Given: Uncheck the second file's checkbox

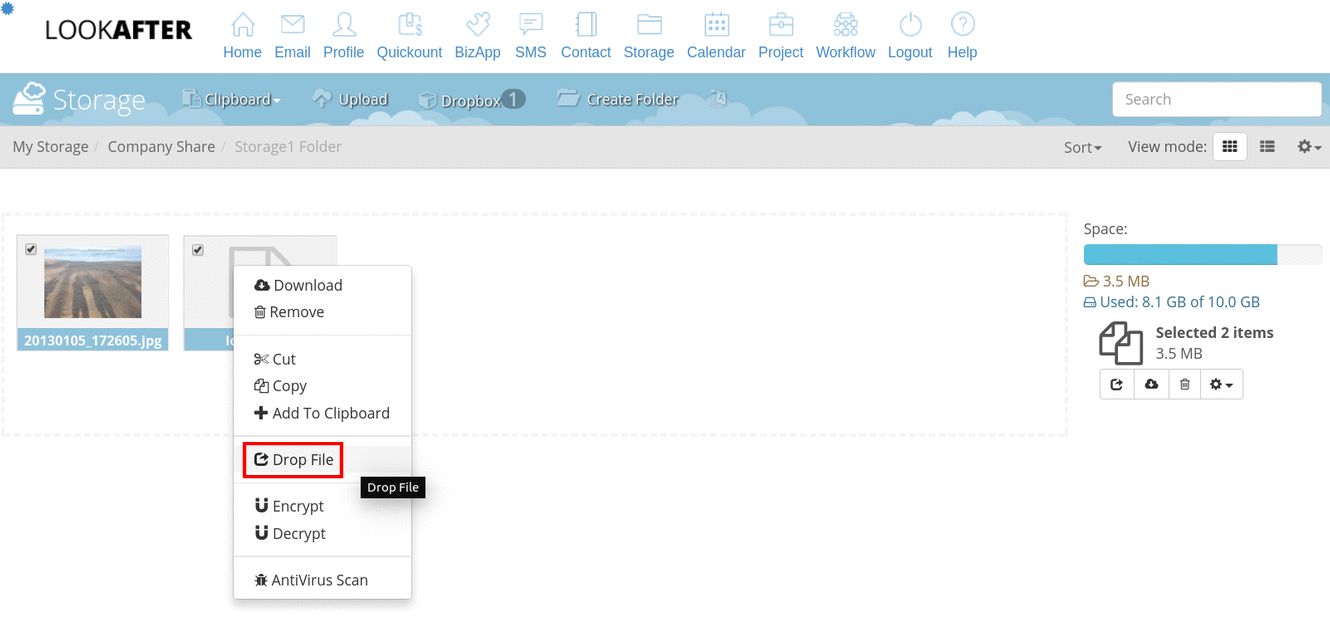Looking at the screenshot, I should 198,249.
